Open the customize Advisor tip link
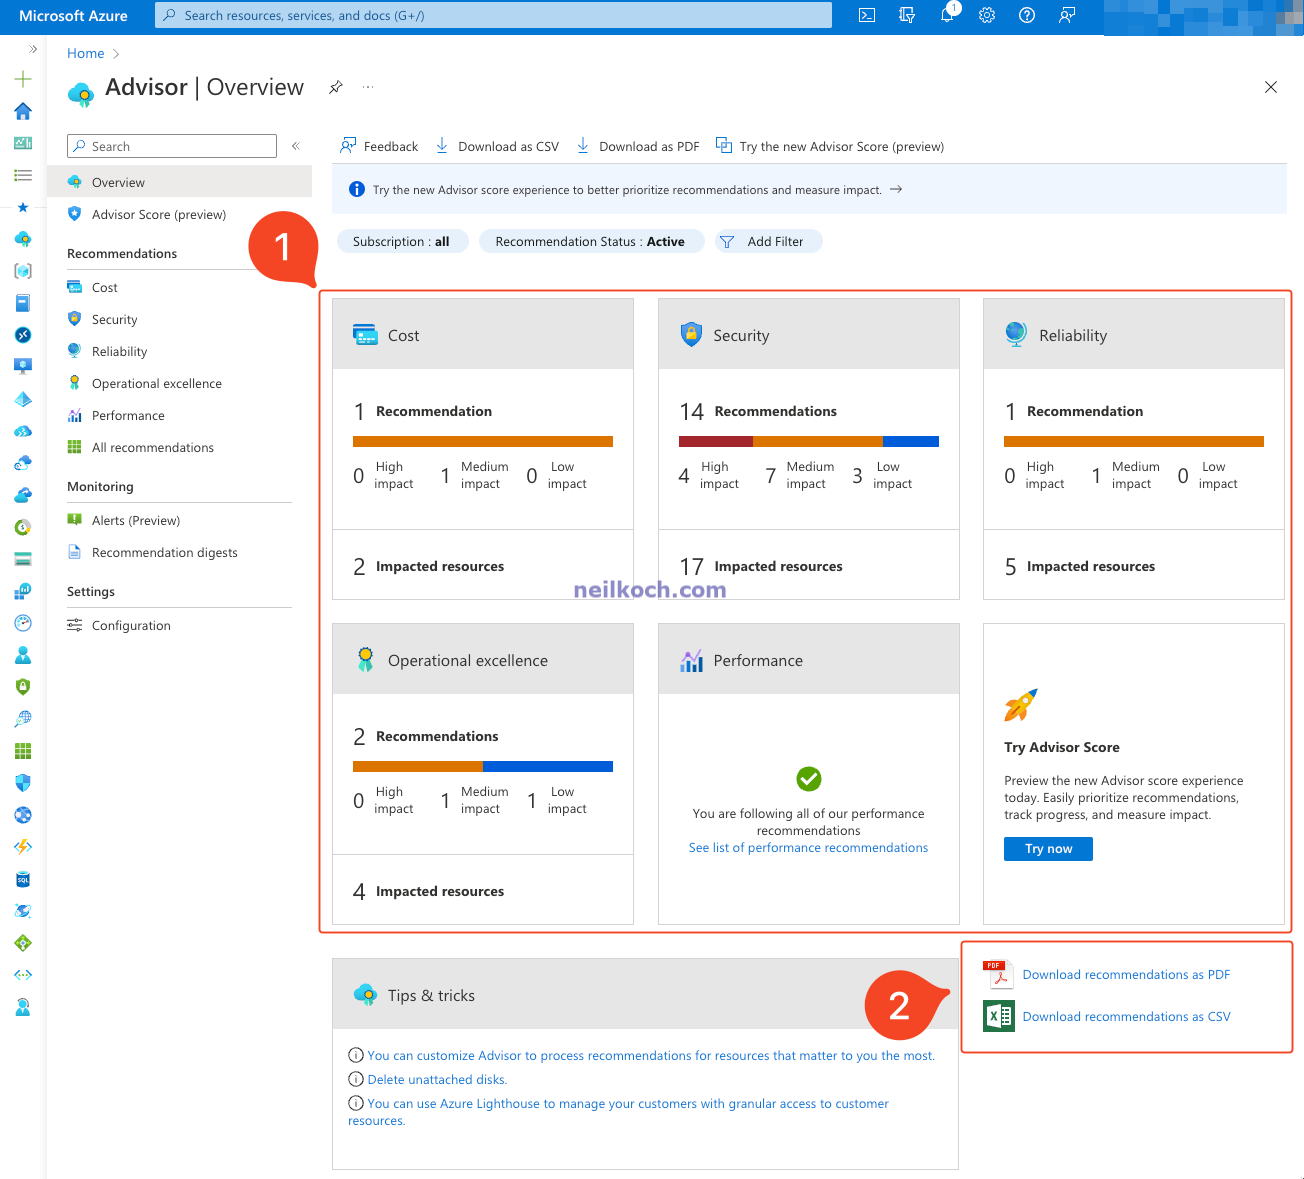This screenshot has height=1179, width=1304. click(x=651, y=1056)
